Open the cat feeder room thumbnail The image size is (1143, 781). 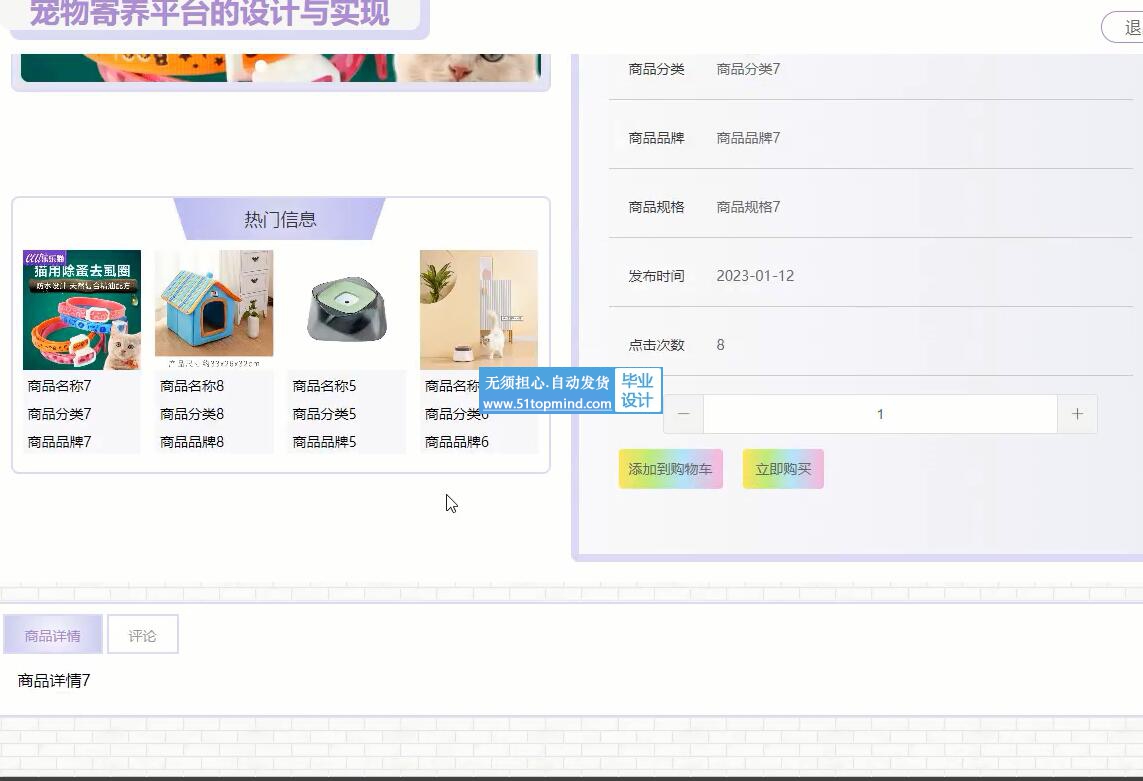coord(479,310)
